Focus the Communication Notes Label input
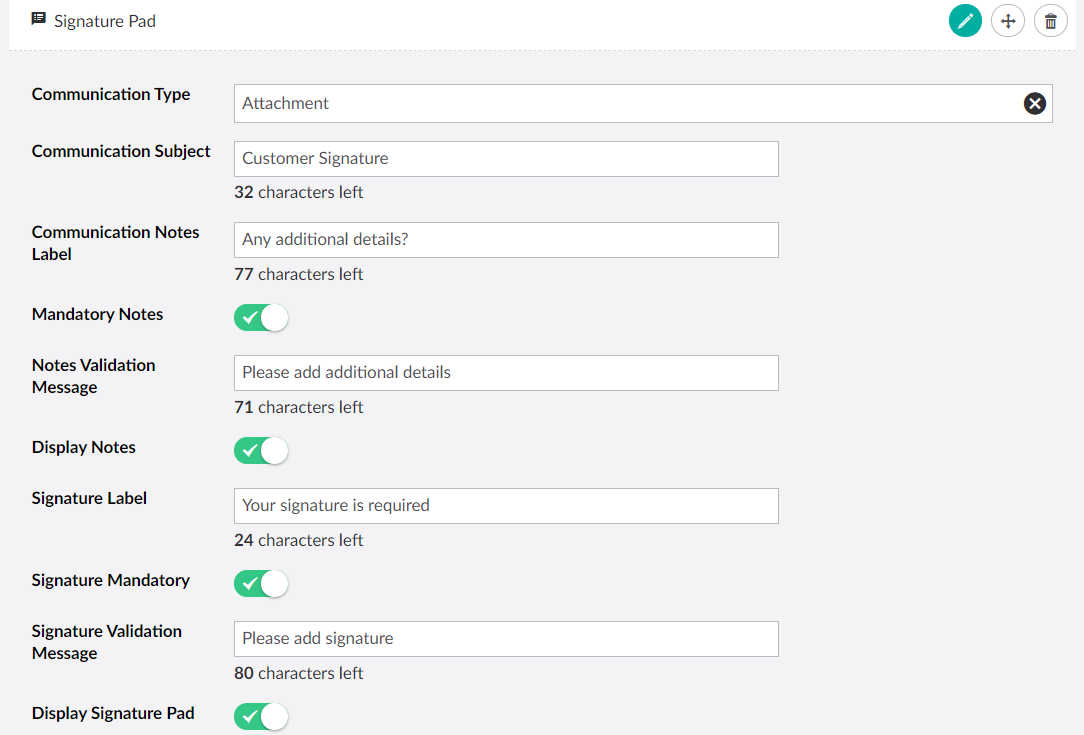 click(x=506, y=240)
